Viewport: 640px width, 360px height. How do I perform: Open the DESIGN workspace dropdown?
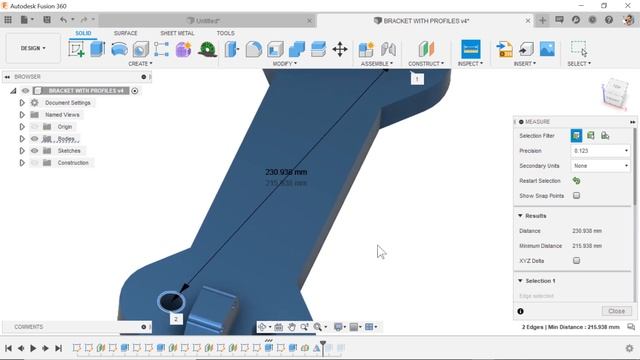[33, 48]
